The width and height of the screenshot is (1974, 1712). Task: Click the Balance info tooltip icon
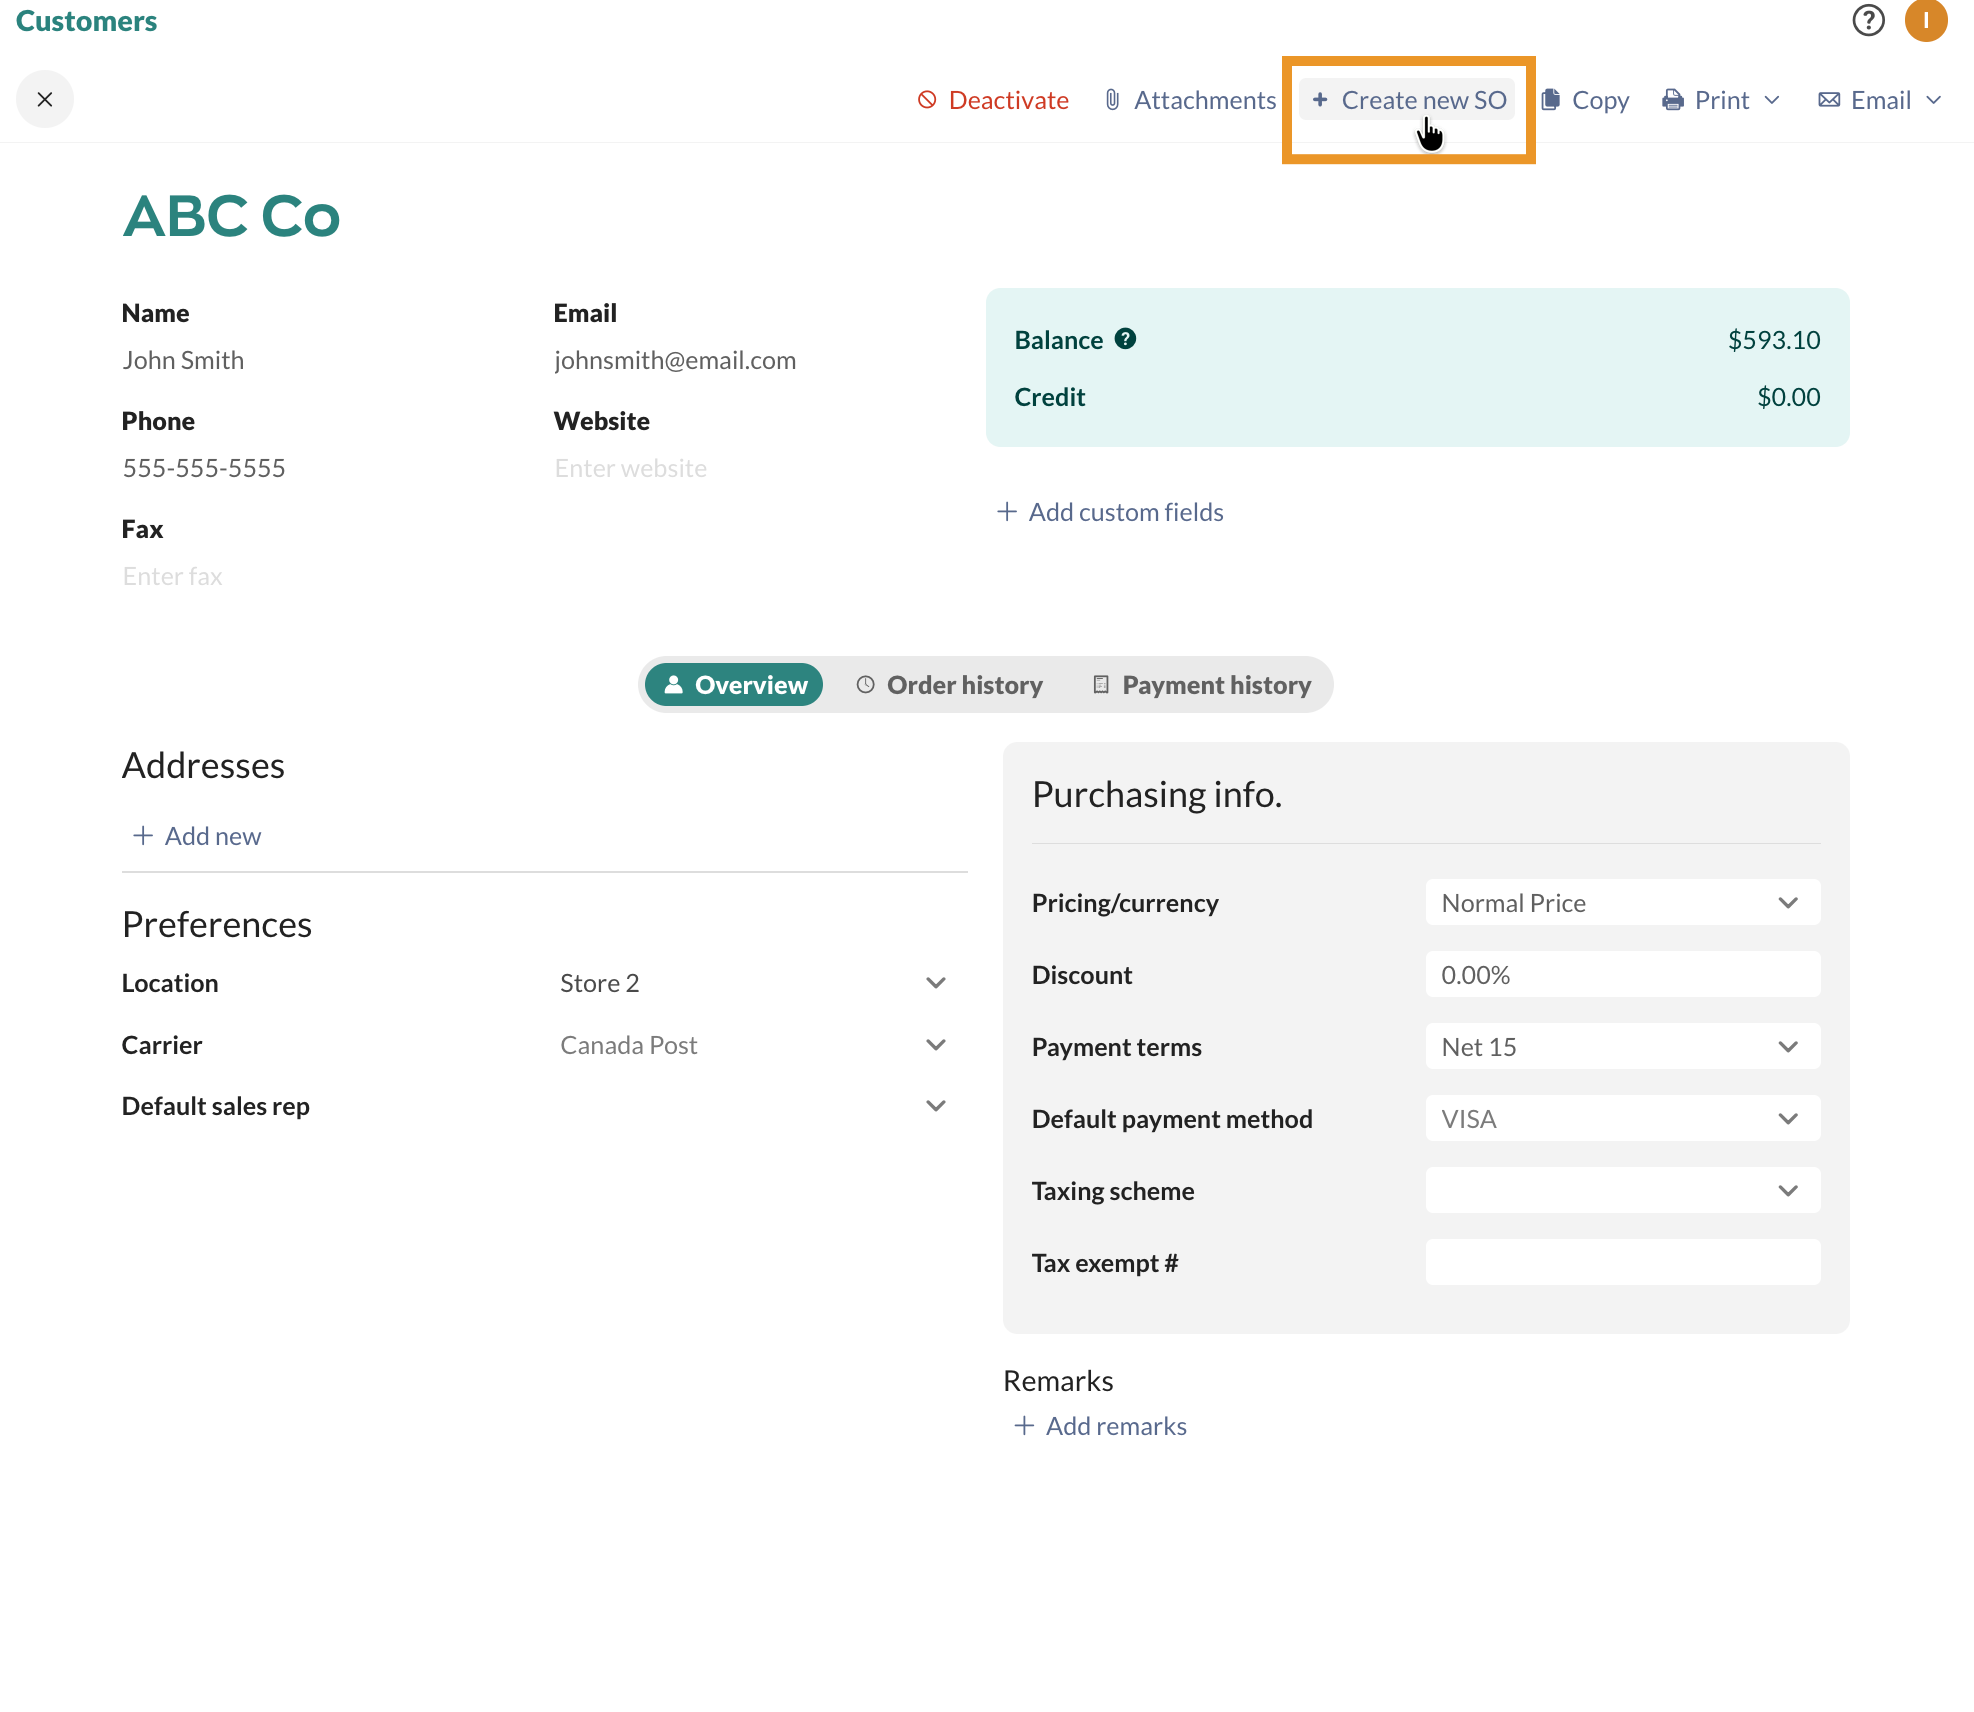[1125, 339]
